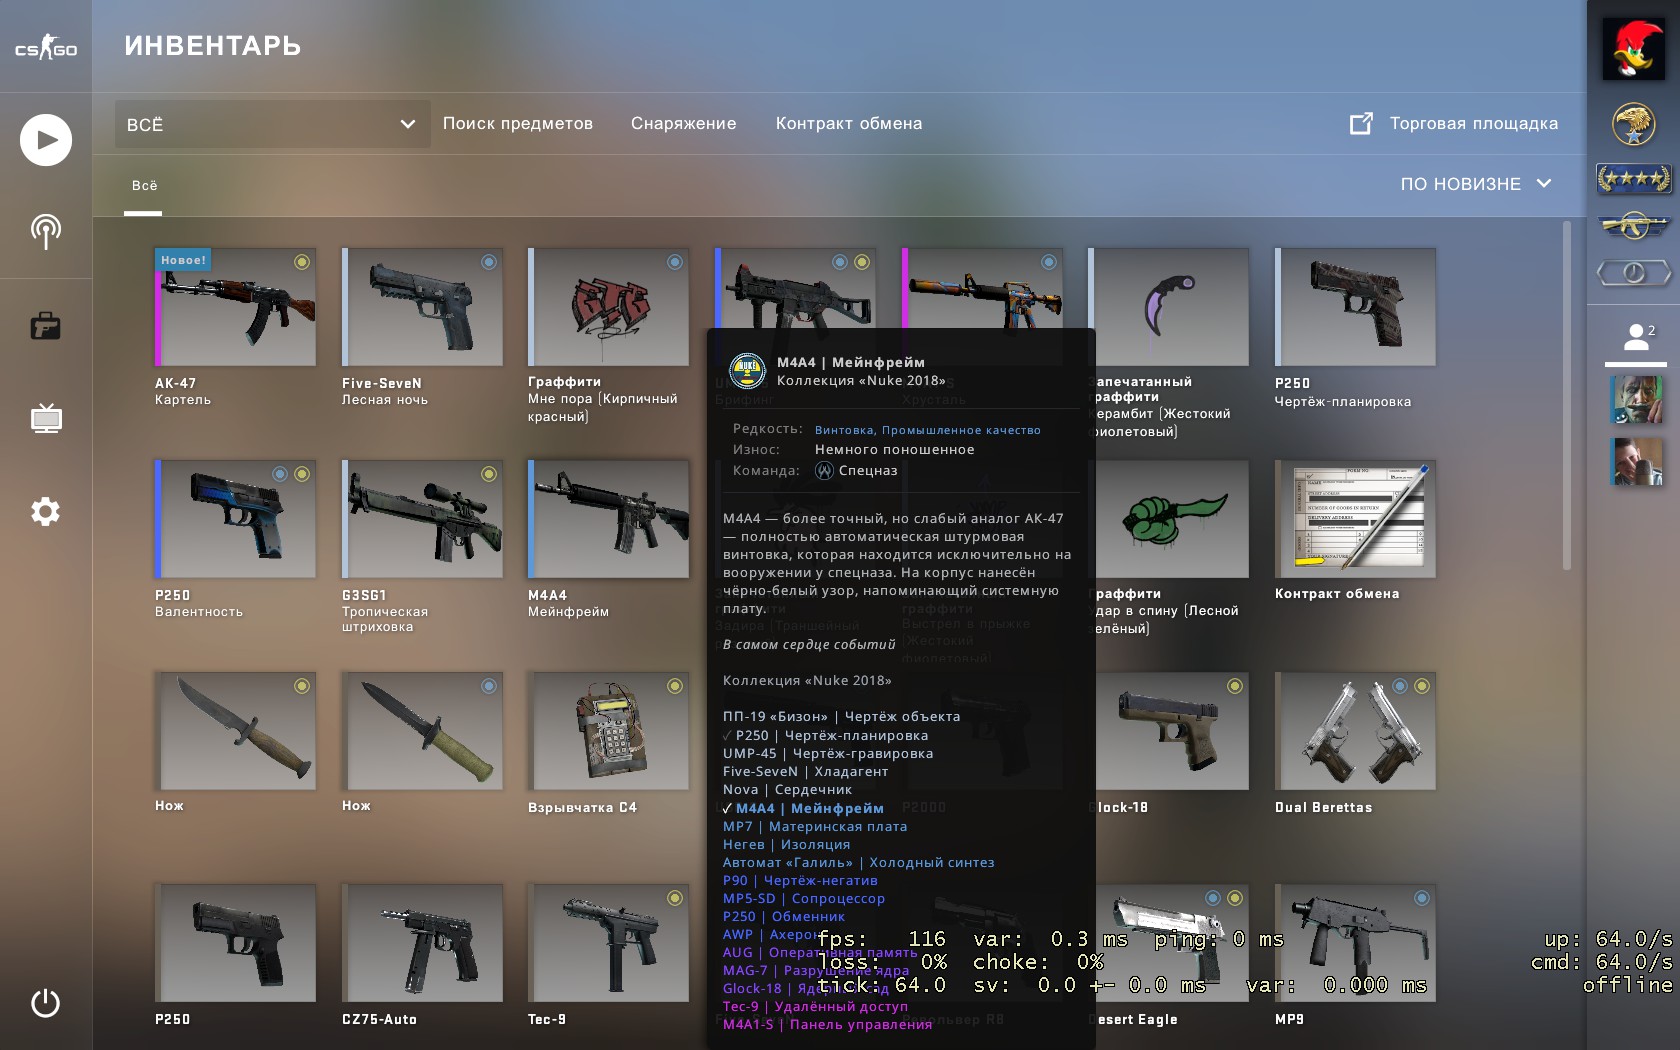Select the AK-47 Картель item

(x=236, y=307)
